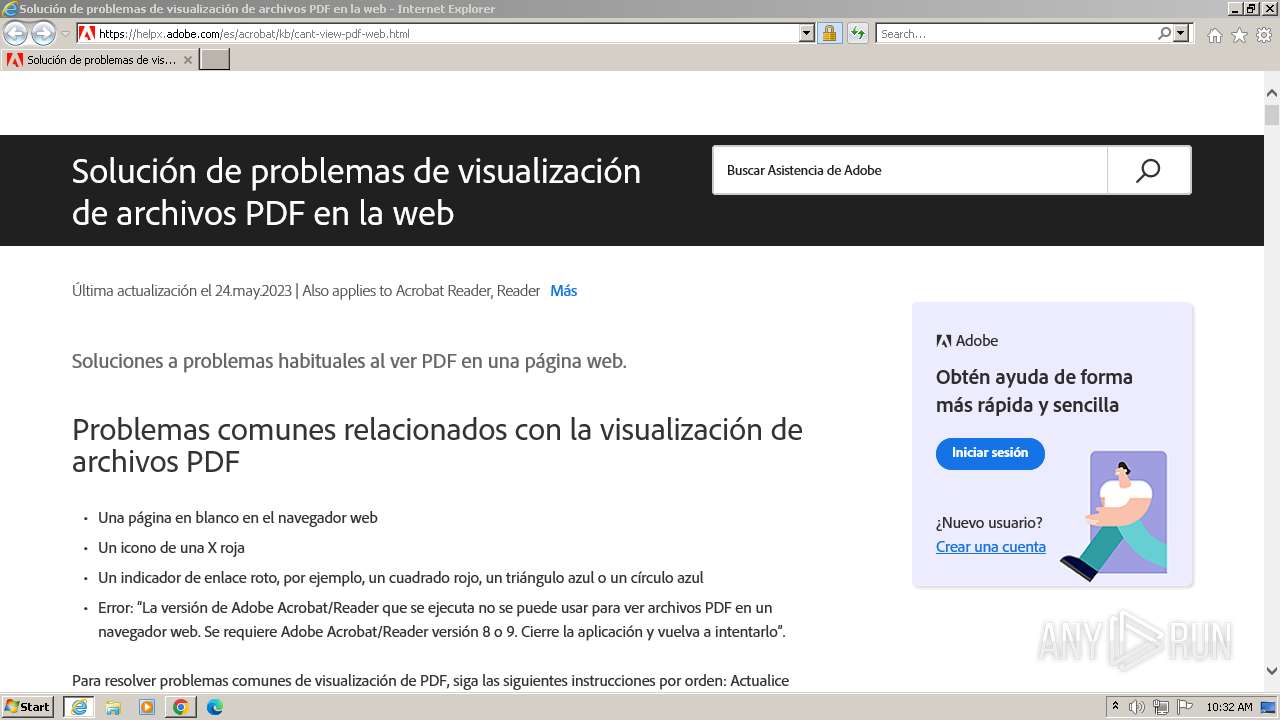The height and width of the screenshot is (720, 1280).
Task: Click 'Obtén ayuda de forma más rápida' heading
Action: (x=1034, y=391)
